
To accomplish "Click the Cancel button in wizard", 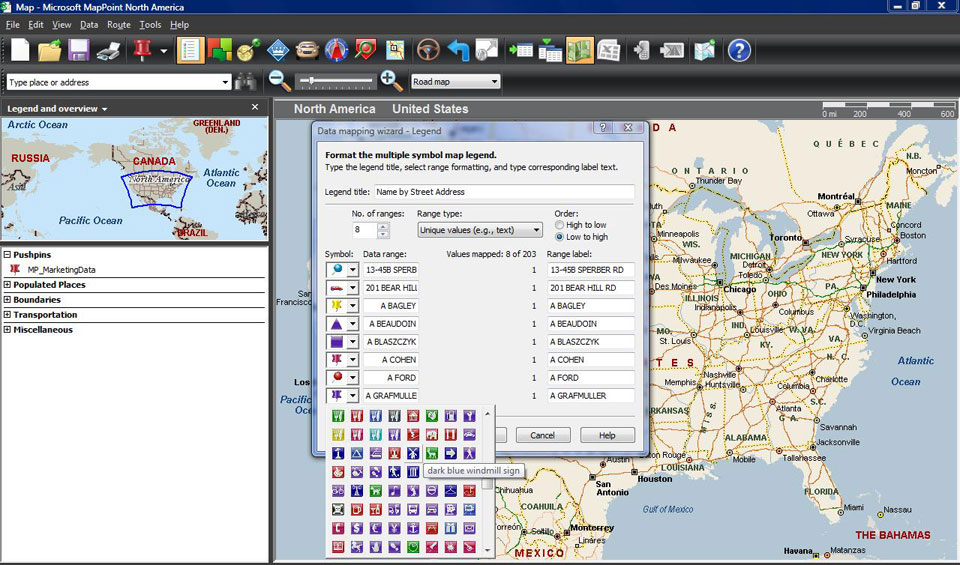I will point(542,435).
